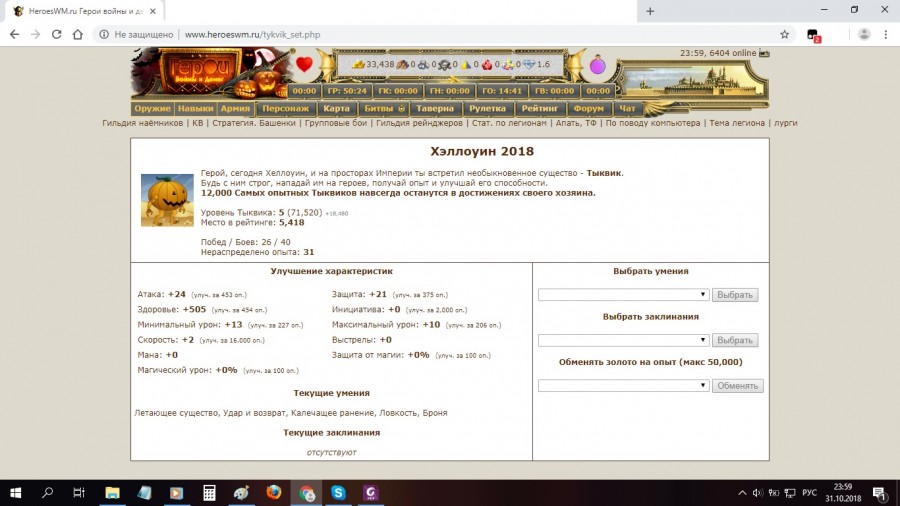This screenshot has height=506, width=900.
Task: Click the red heart health icon
Action: point(305,66)
